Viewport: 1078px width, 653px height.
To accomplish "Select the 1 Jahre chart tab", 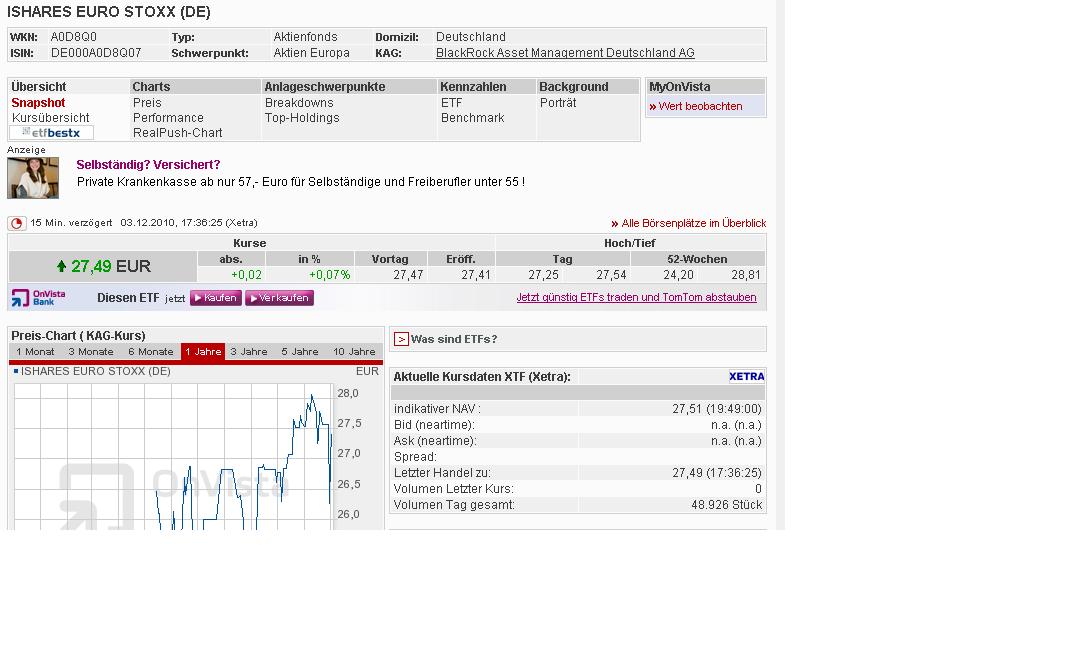I will (203, 351).
